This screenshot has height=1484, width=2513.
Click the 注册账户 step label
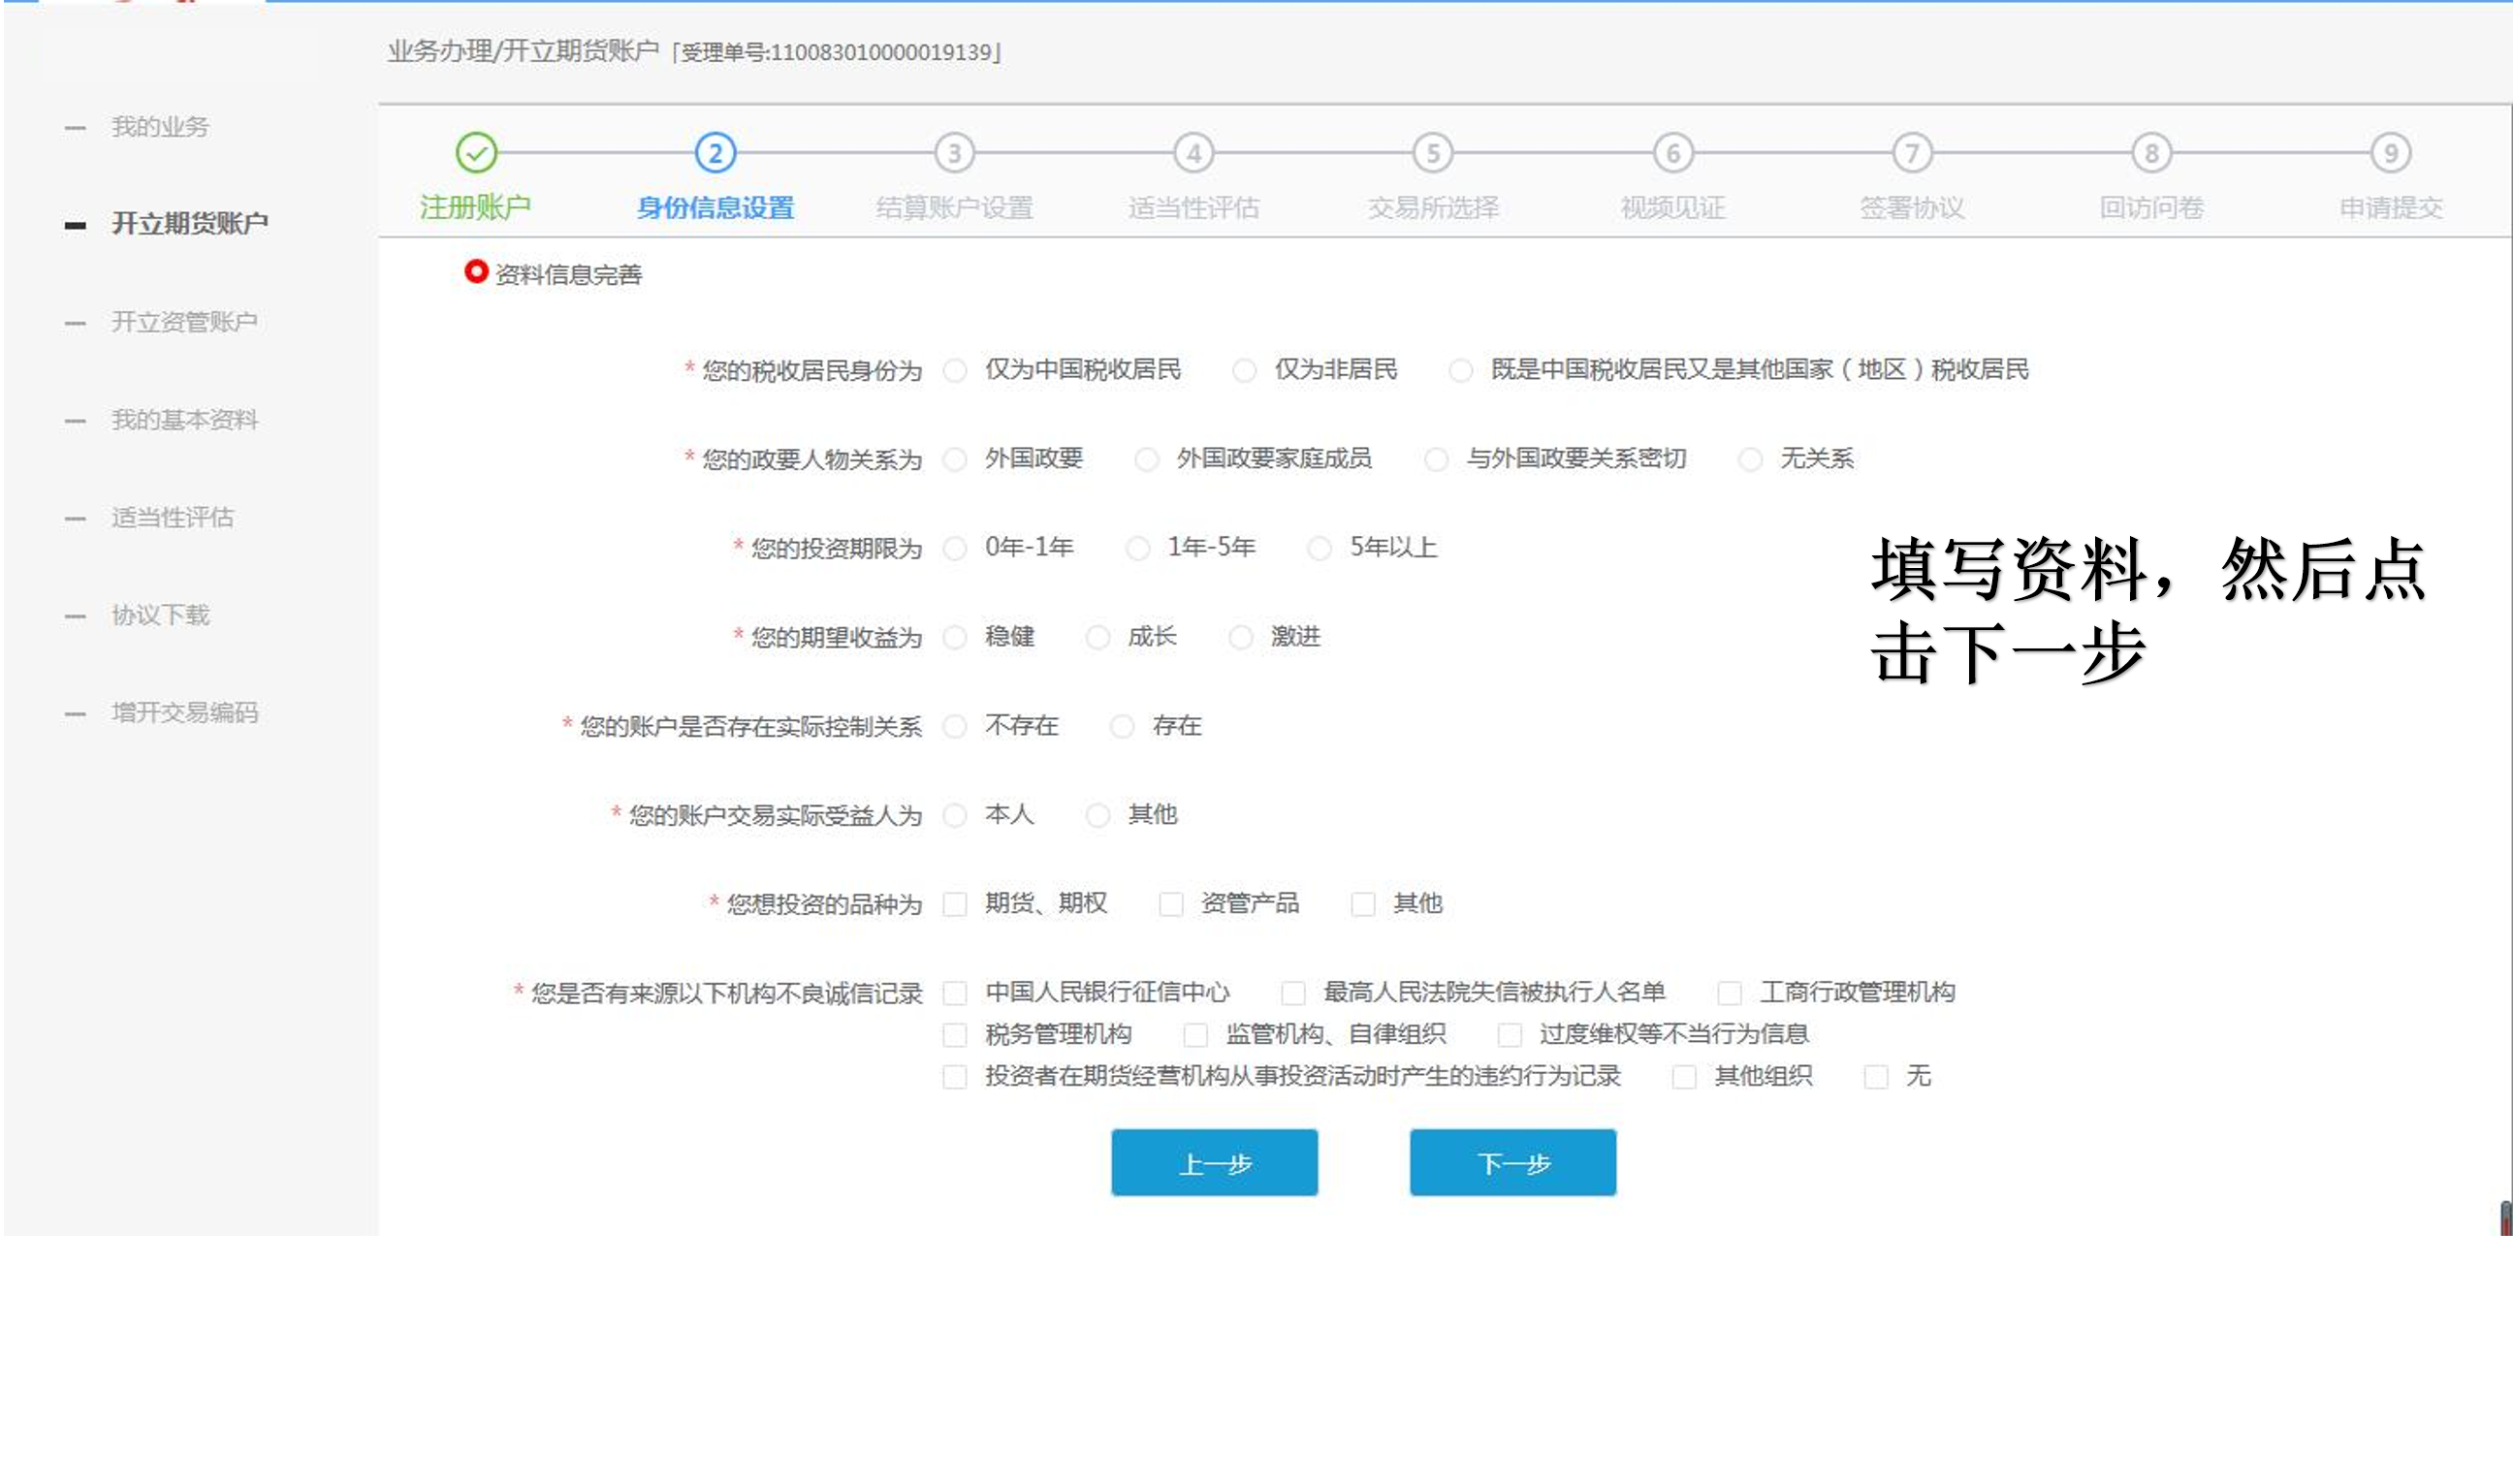coord(475,208)
